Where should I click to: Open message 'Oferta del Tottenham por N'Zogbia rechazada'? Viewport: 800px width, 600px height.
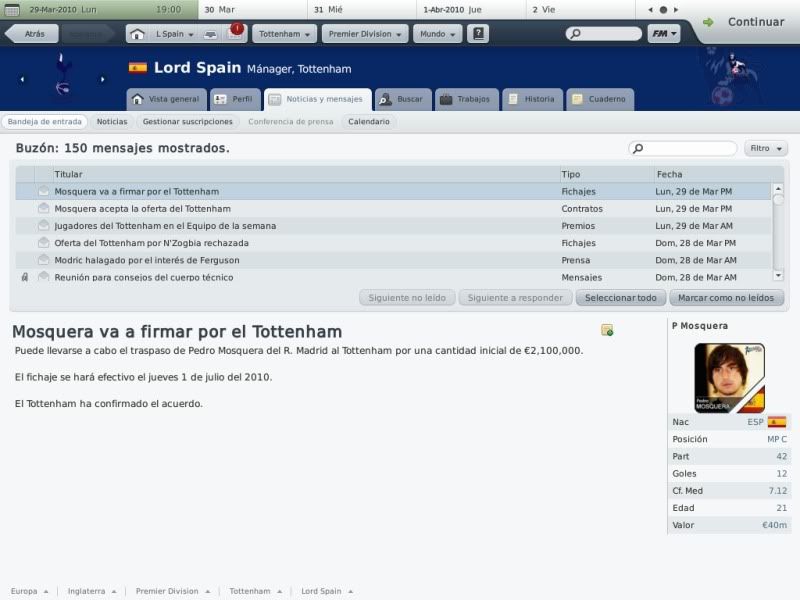pyautogui.click(x=393, y=243)
